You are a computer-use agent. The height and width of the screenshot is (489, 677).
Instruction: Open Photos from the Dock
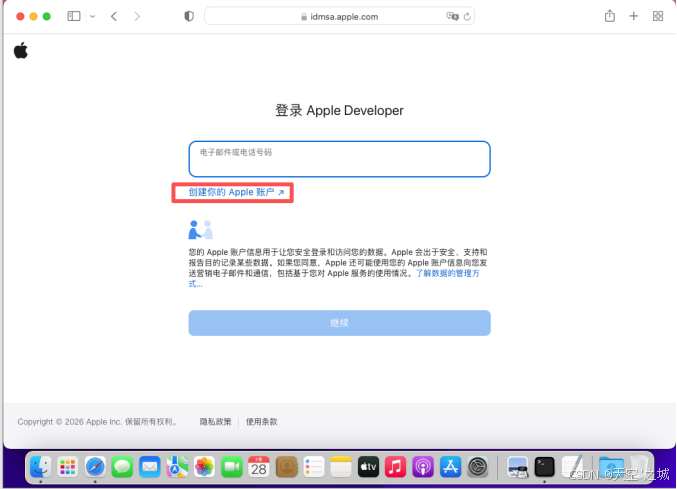click(x=204, y=467)
